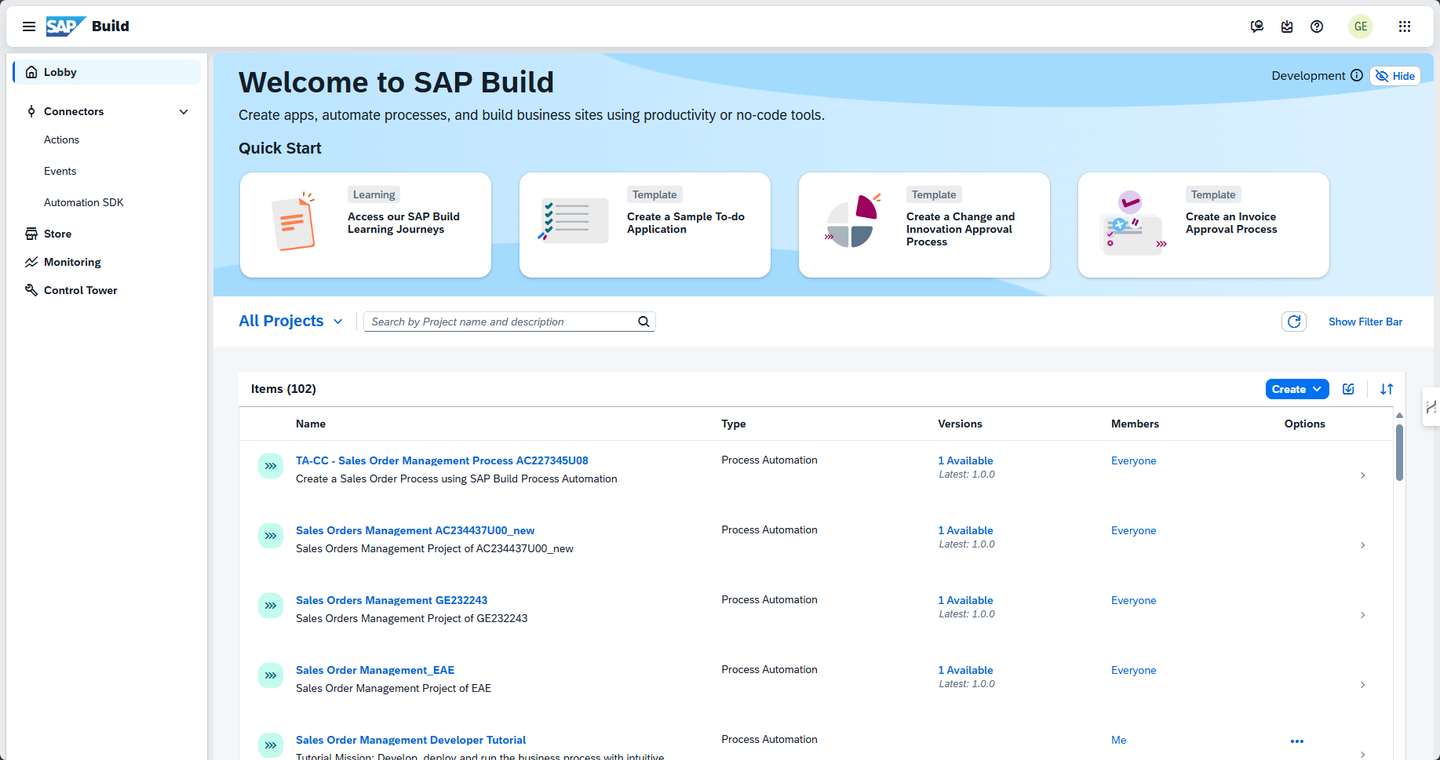Click 1 Available for TA-CC Sales Order row

coord(965,461)
